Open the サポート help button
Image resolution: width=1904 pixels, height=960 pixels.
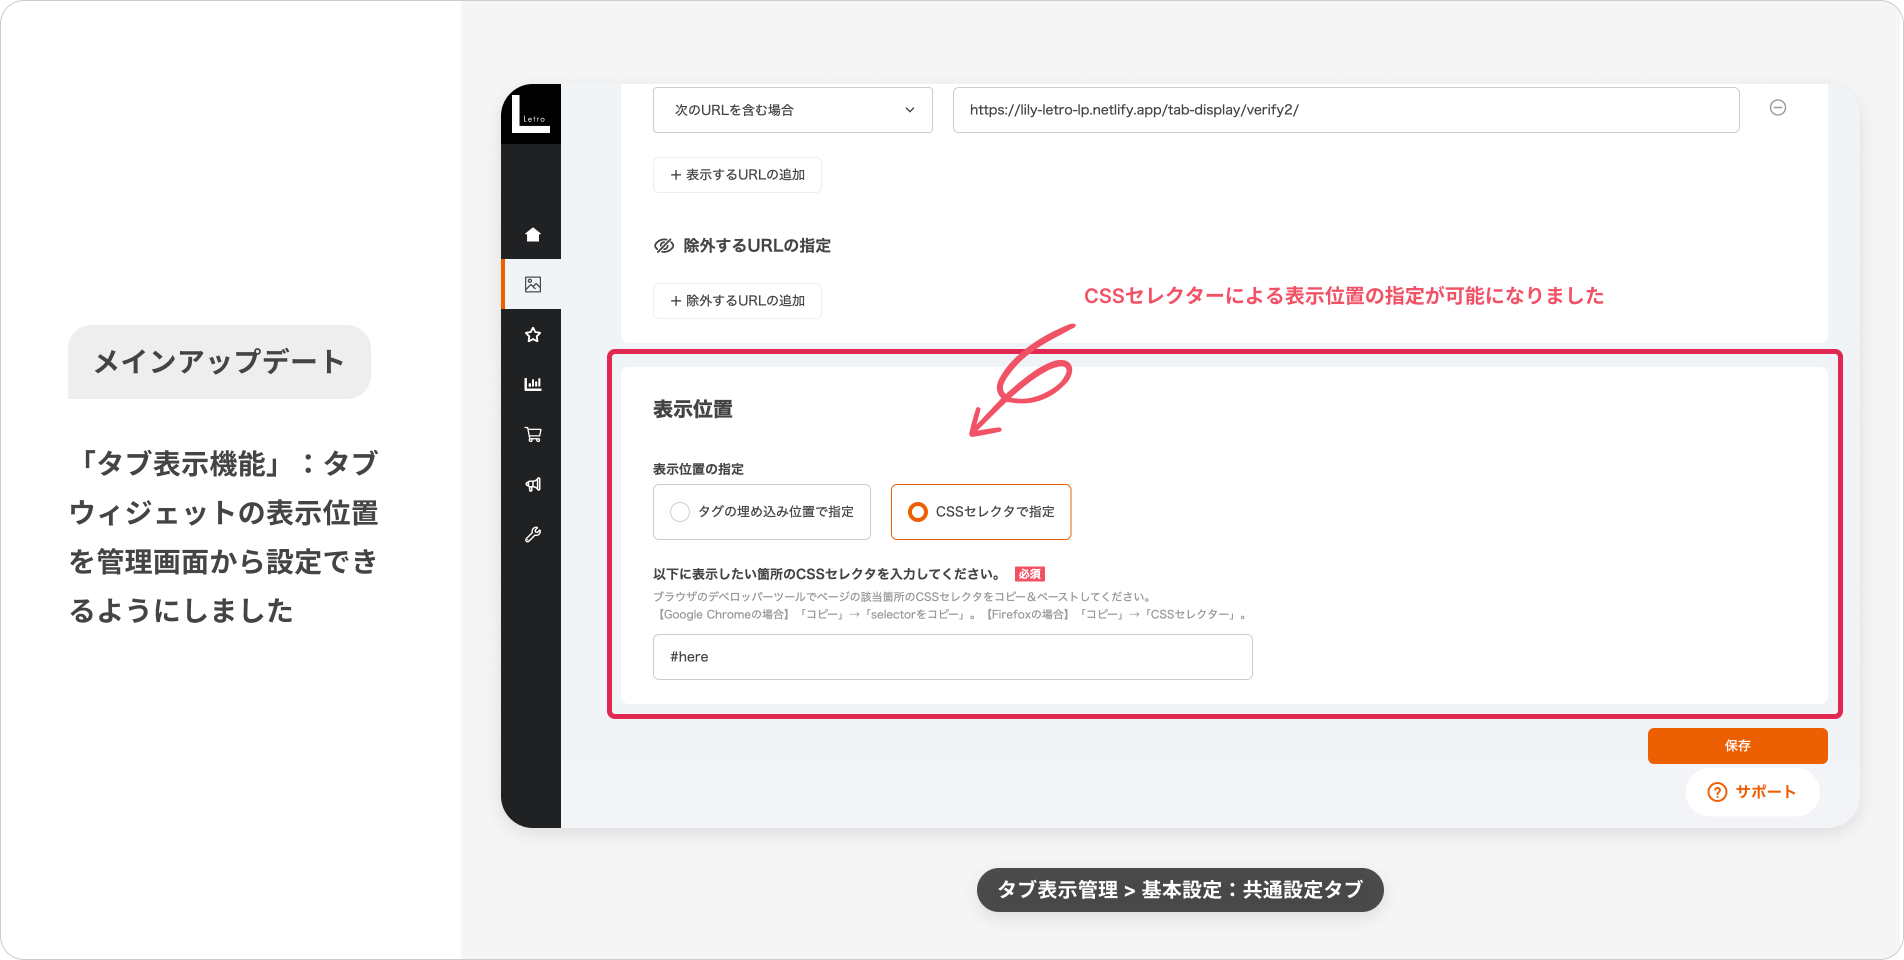pos(1752,792)
